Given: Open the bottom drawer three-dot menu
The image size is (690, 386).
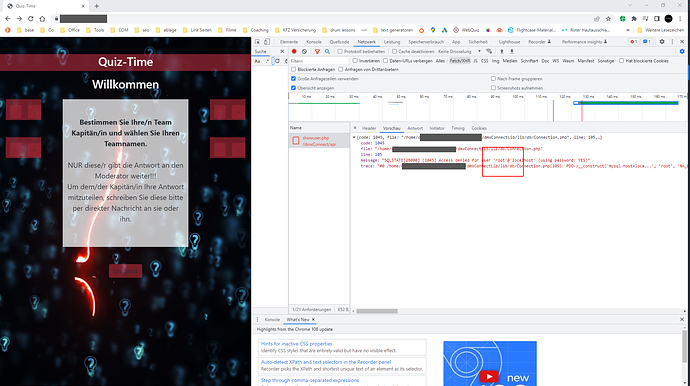Looking at the screenshot, I should (258, 320).
